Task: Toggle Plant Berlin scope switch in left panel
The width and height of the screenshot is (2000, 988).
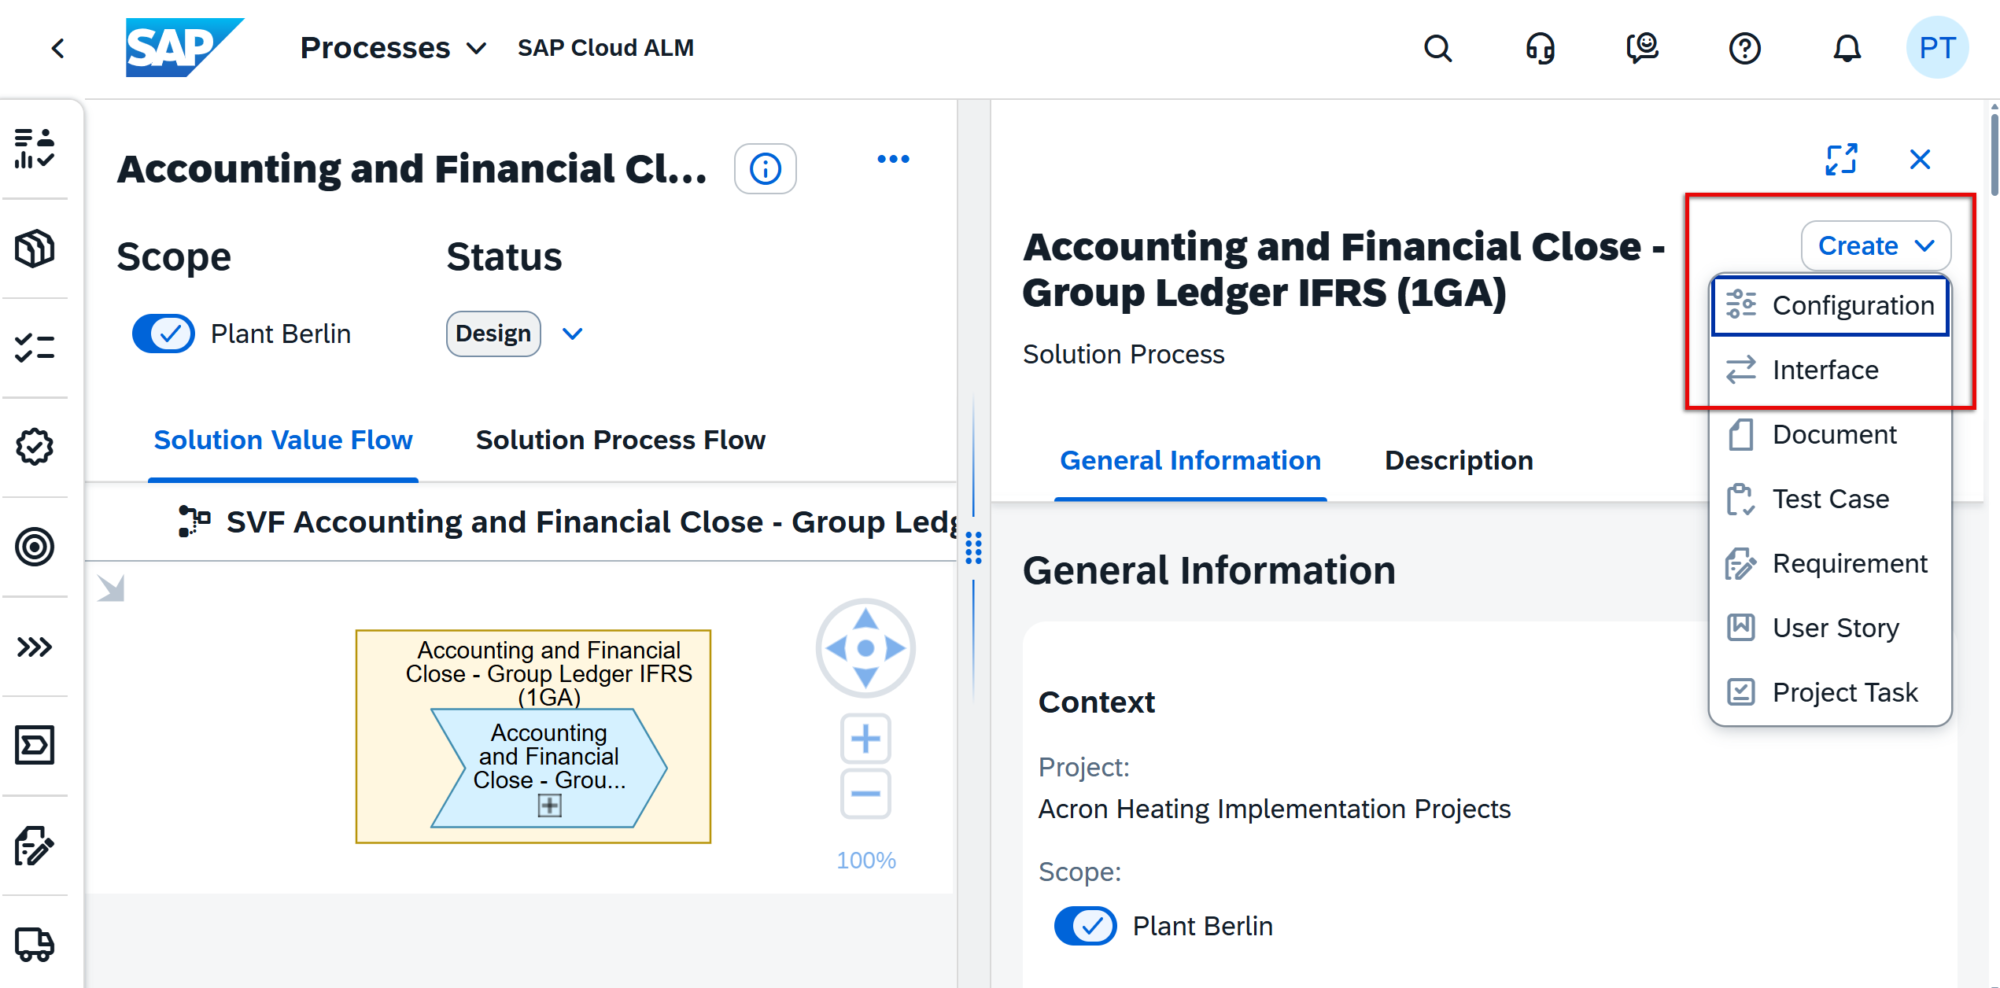Action: pyautogui.click(x=164, y=334)
